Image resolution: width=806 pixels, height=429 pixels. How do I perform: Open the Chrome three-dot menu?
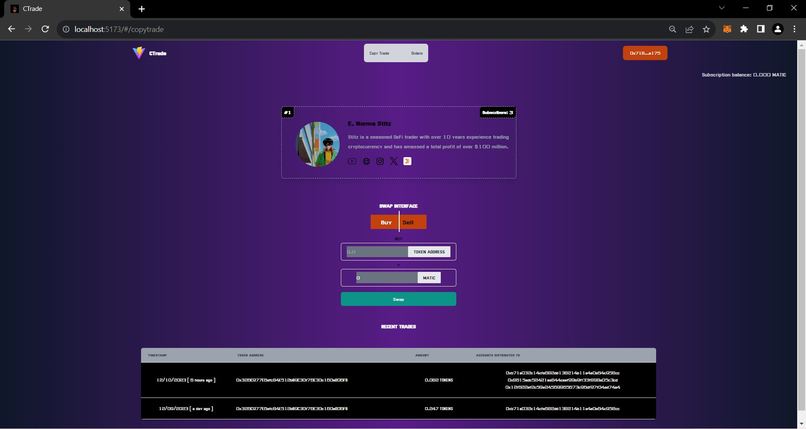794,29
